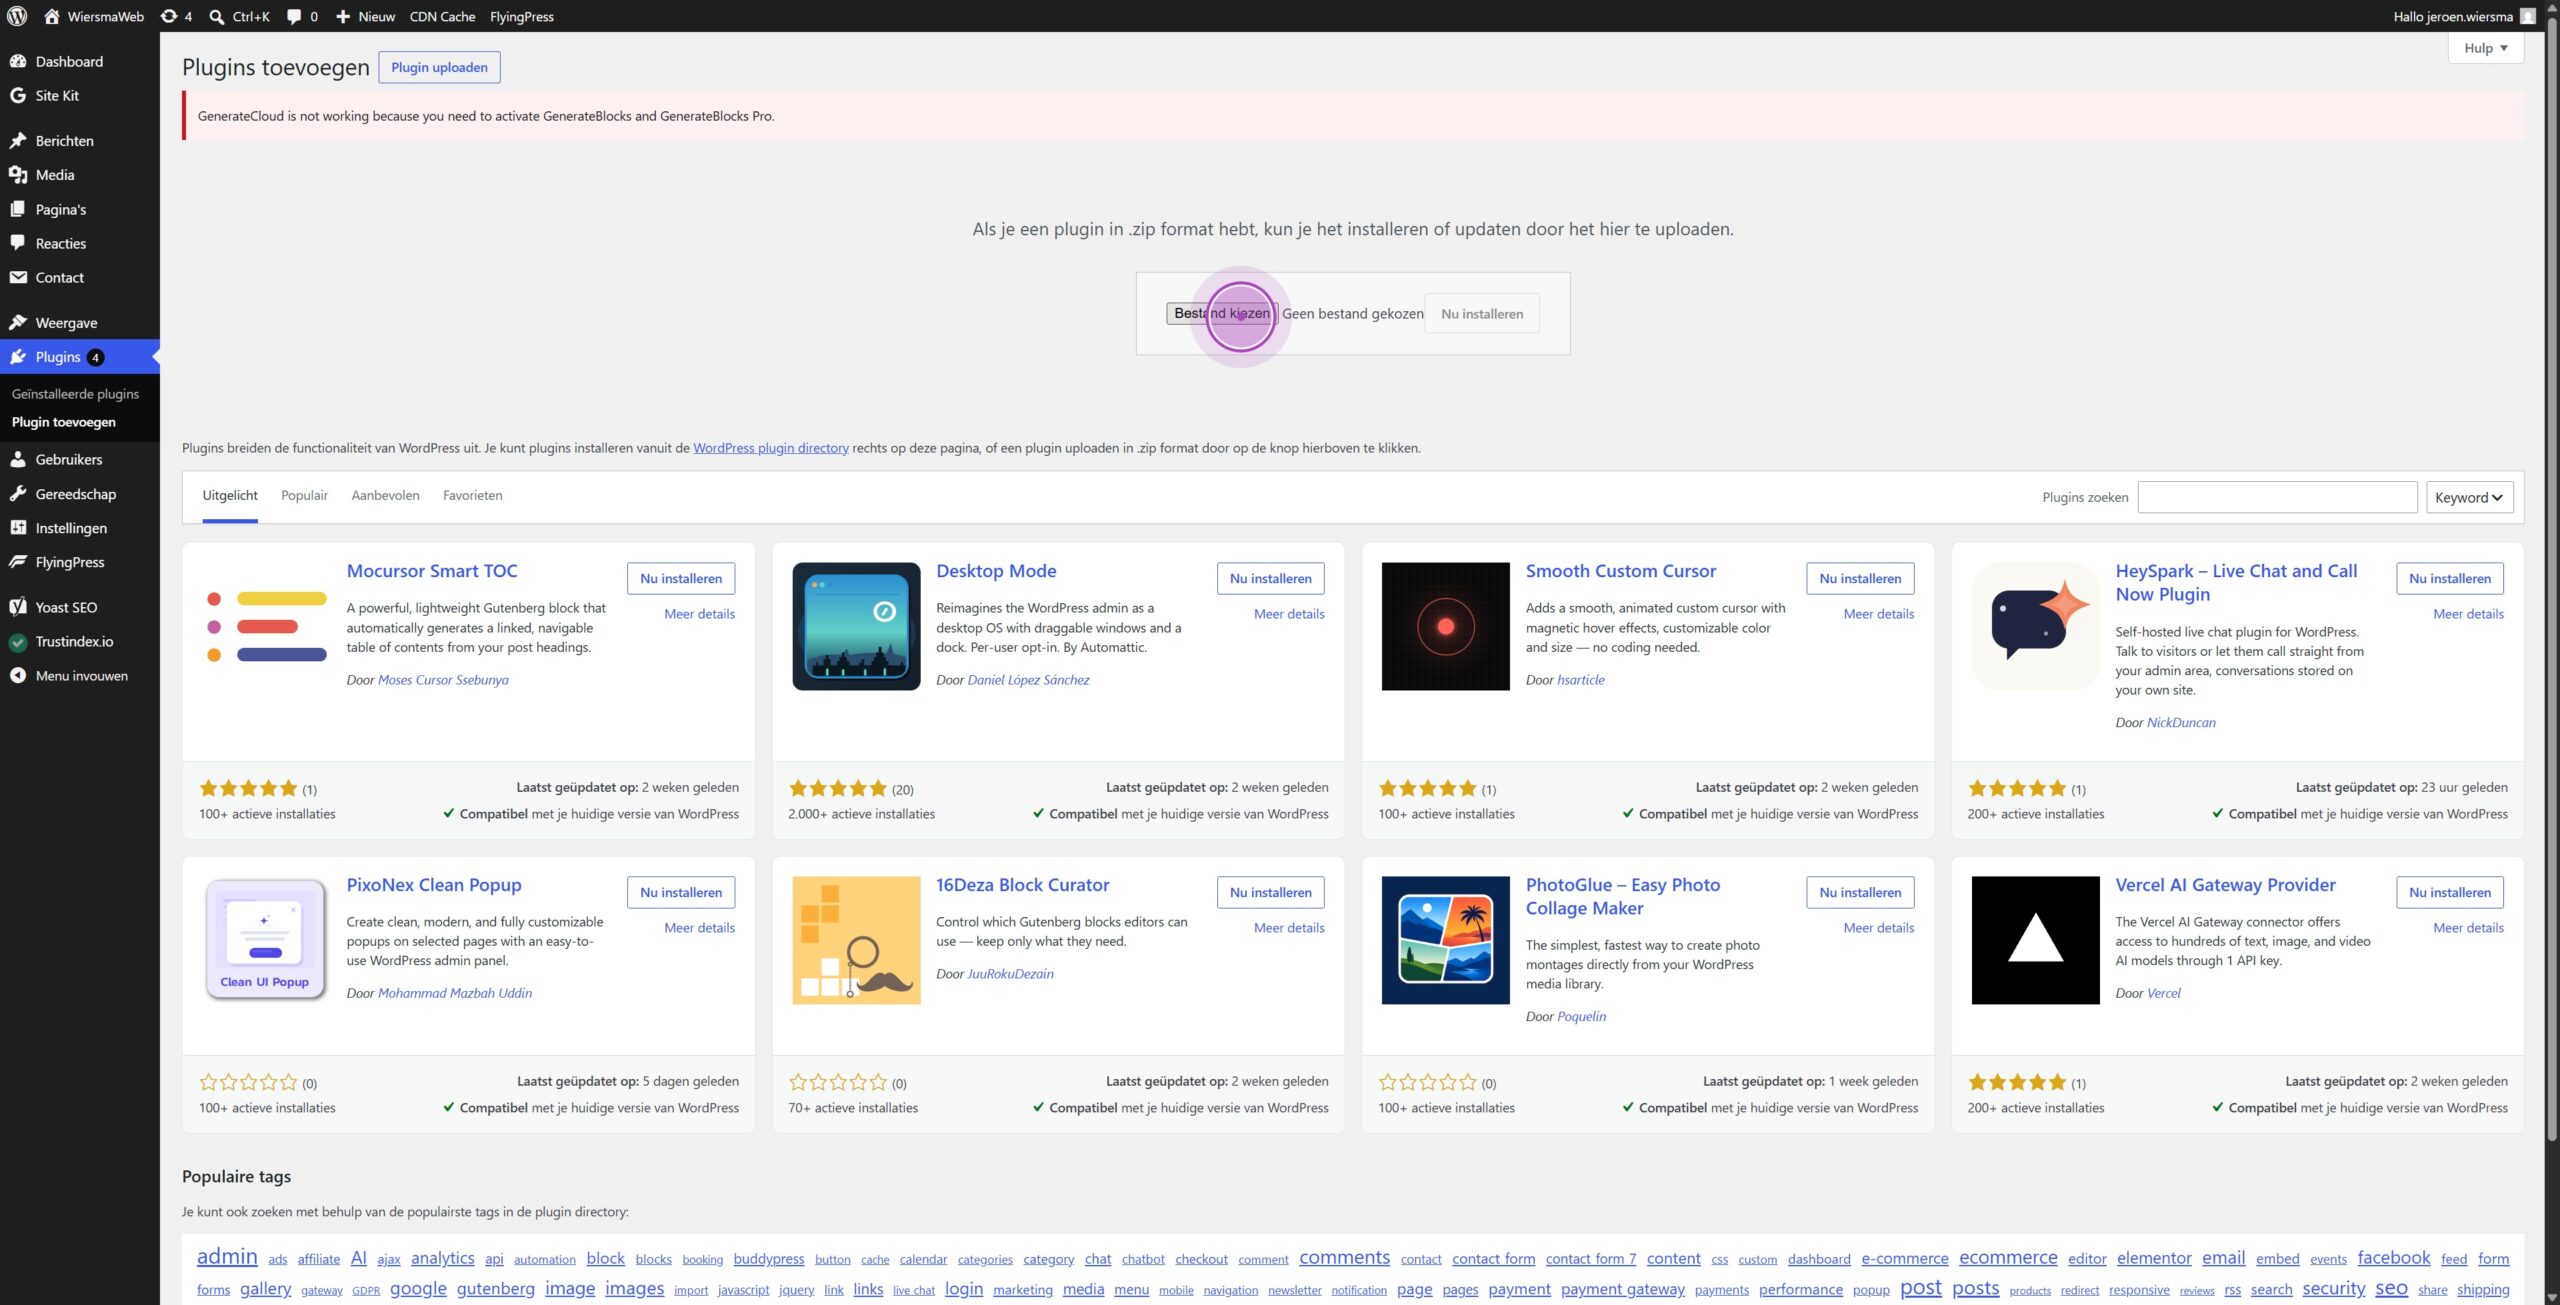This screenshot has height=1305, width=2560.
Task: Install the 16Deza Block Curator plugin
Action: 1270,892
